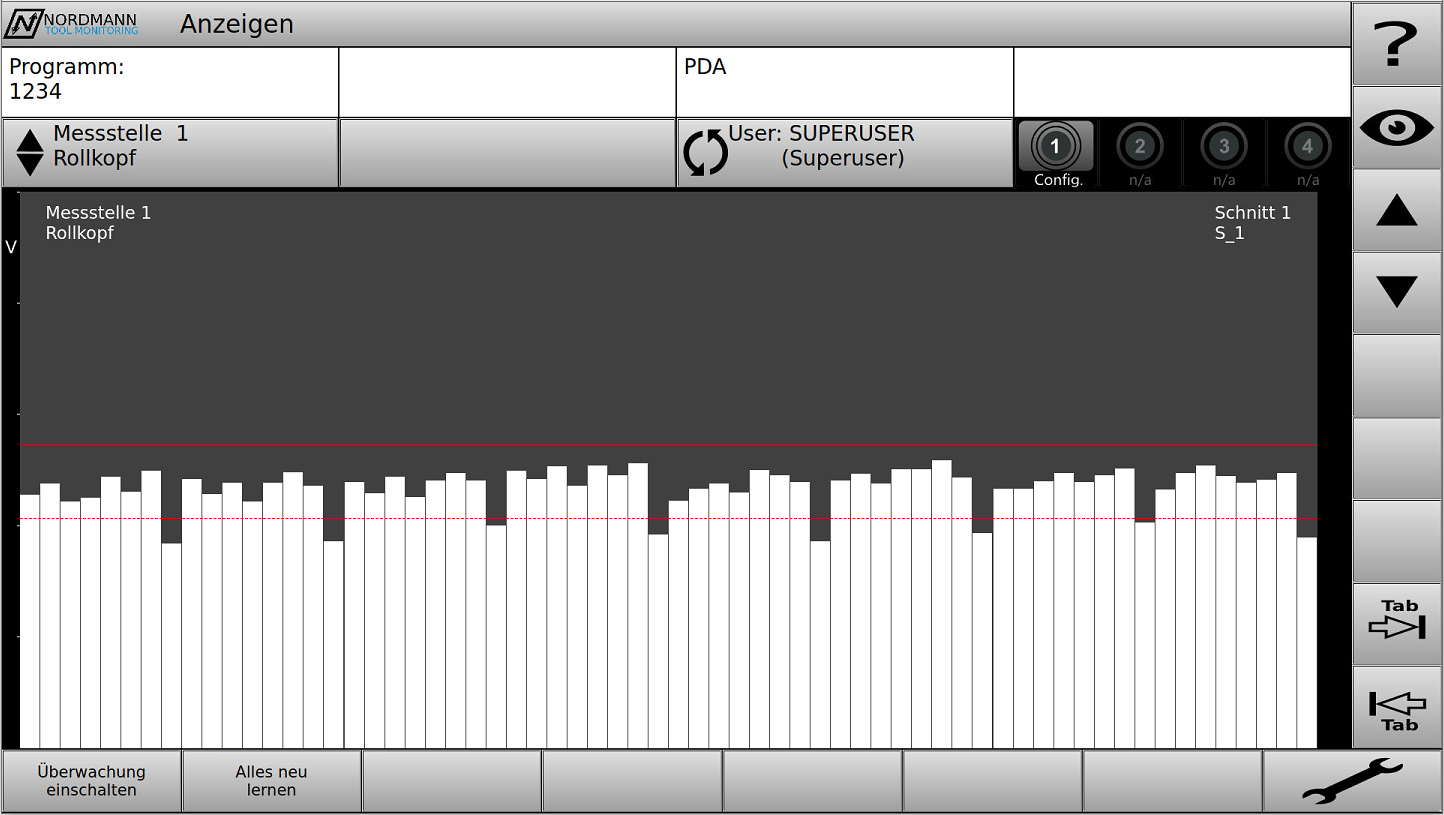Switch user via the circular arrows icon

pyautogui.click(x=705, y=154)
